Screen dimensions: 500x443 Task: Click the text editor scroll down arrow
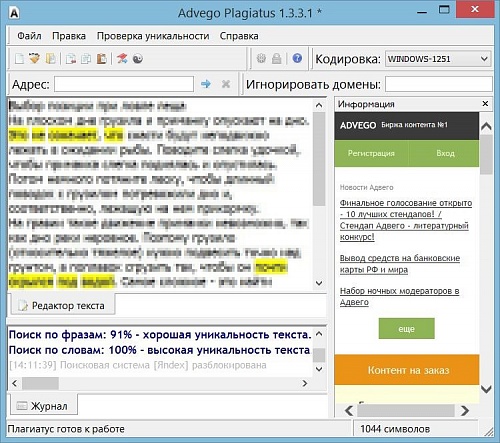319,283
